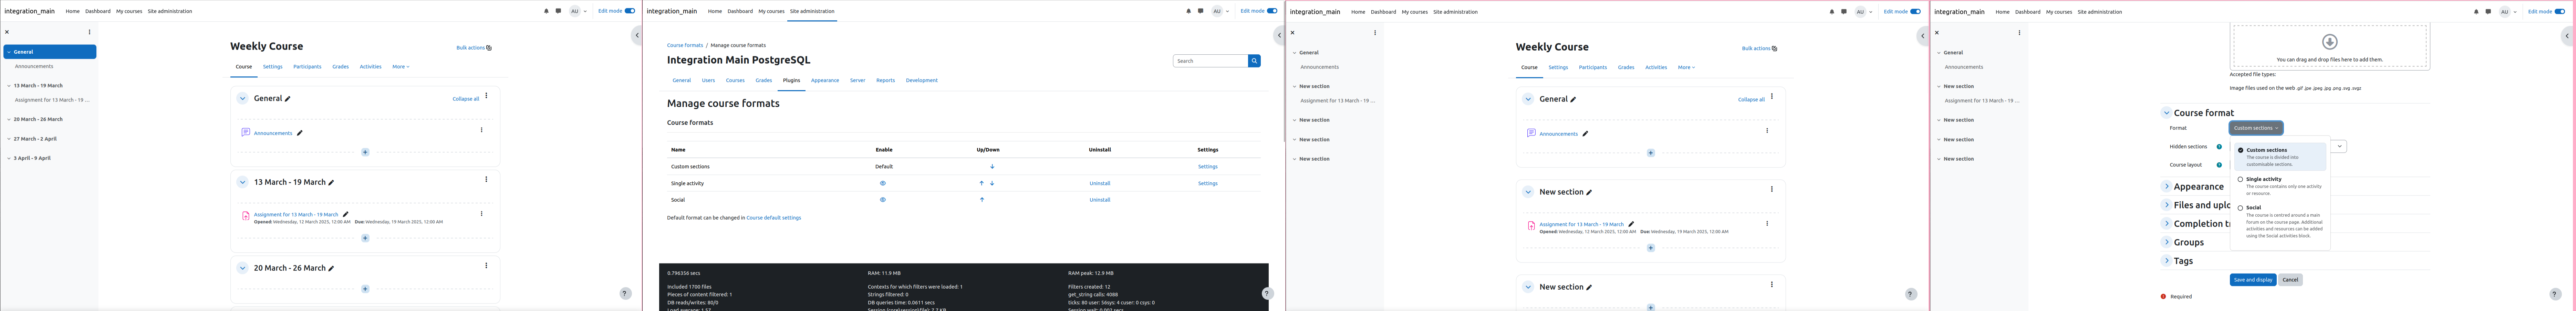Open General section actions menu in third window
The image size is (2576, 311).
pos(1772,97)
